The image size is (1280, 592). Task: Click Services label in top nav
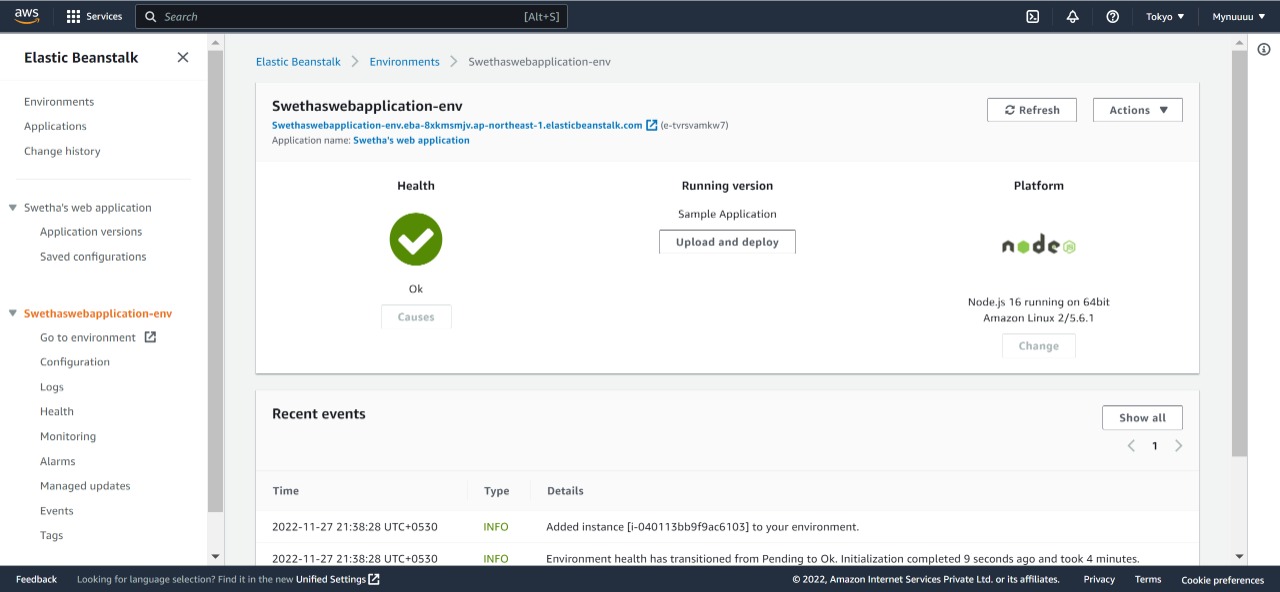(x=104, y=16)
